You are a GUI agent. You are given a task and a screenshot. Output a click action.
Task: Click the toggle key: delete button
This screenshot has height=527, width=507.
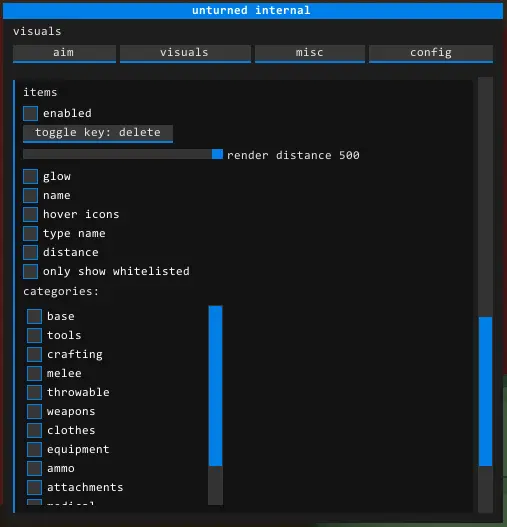coord(98,133)
